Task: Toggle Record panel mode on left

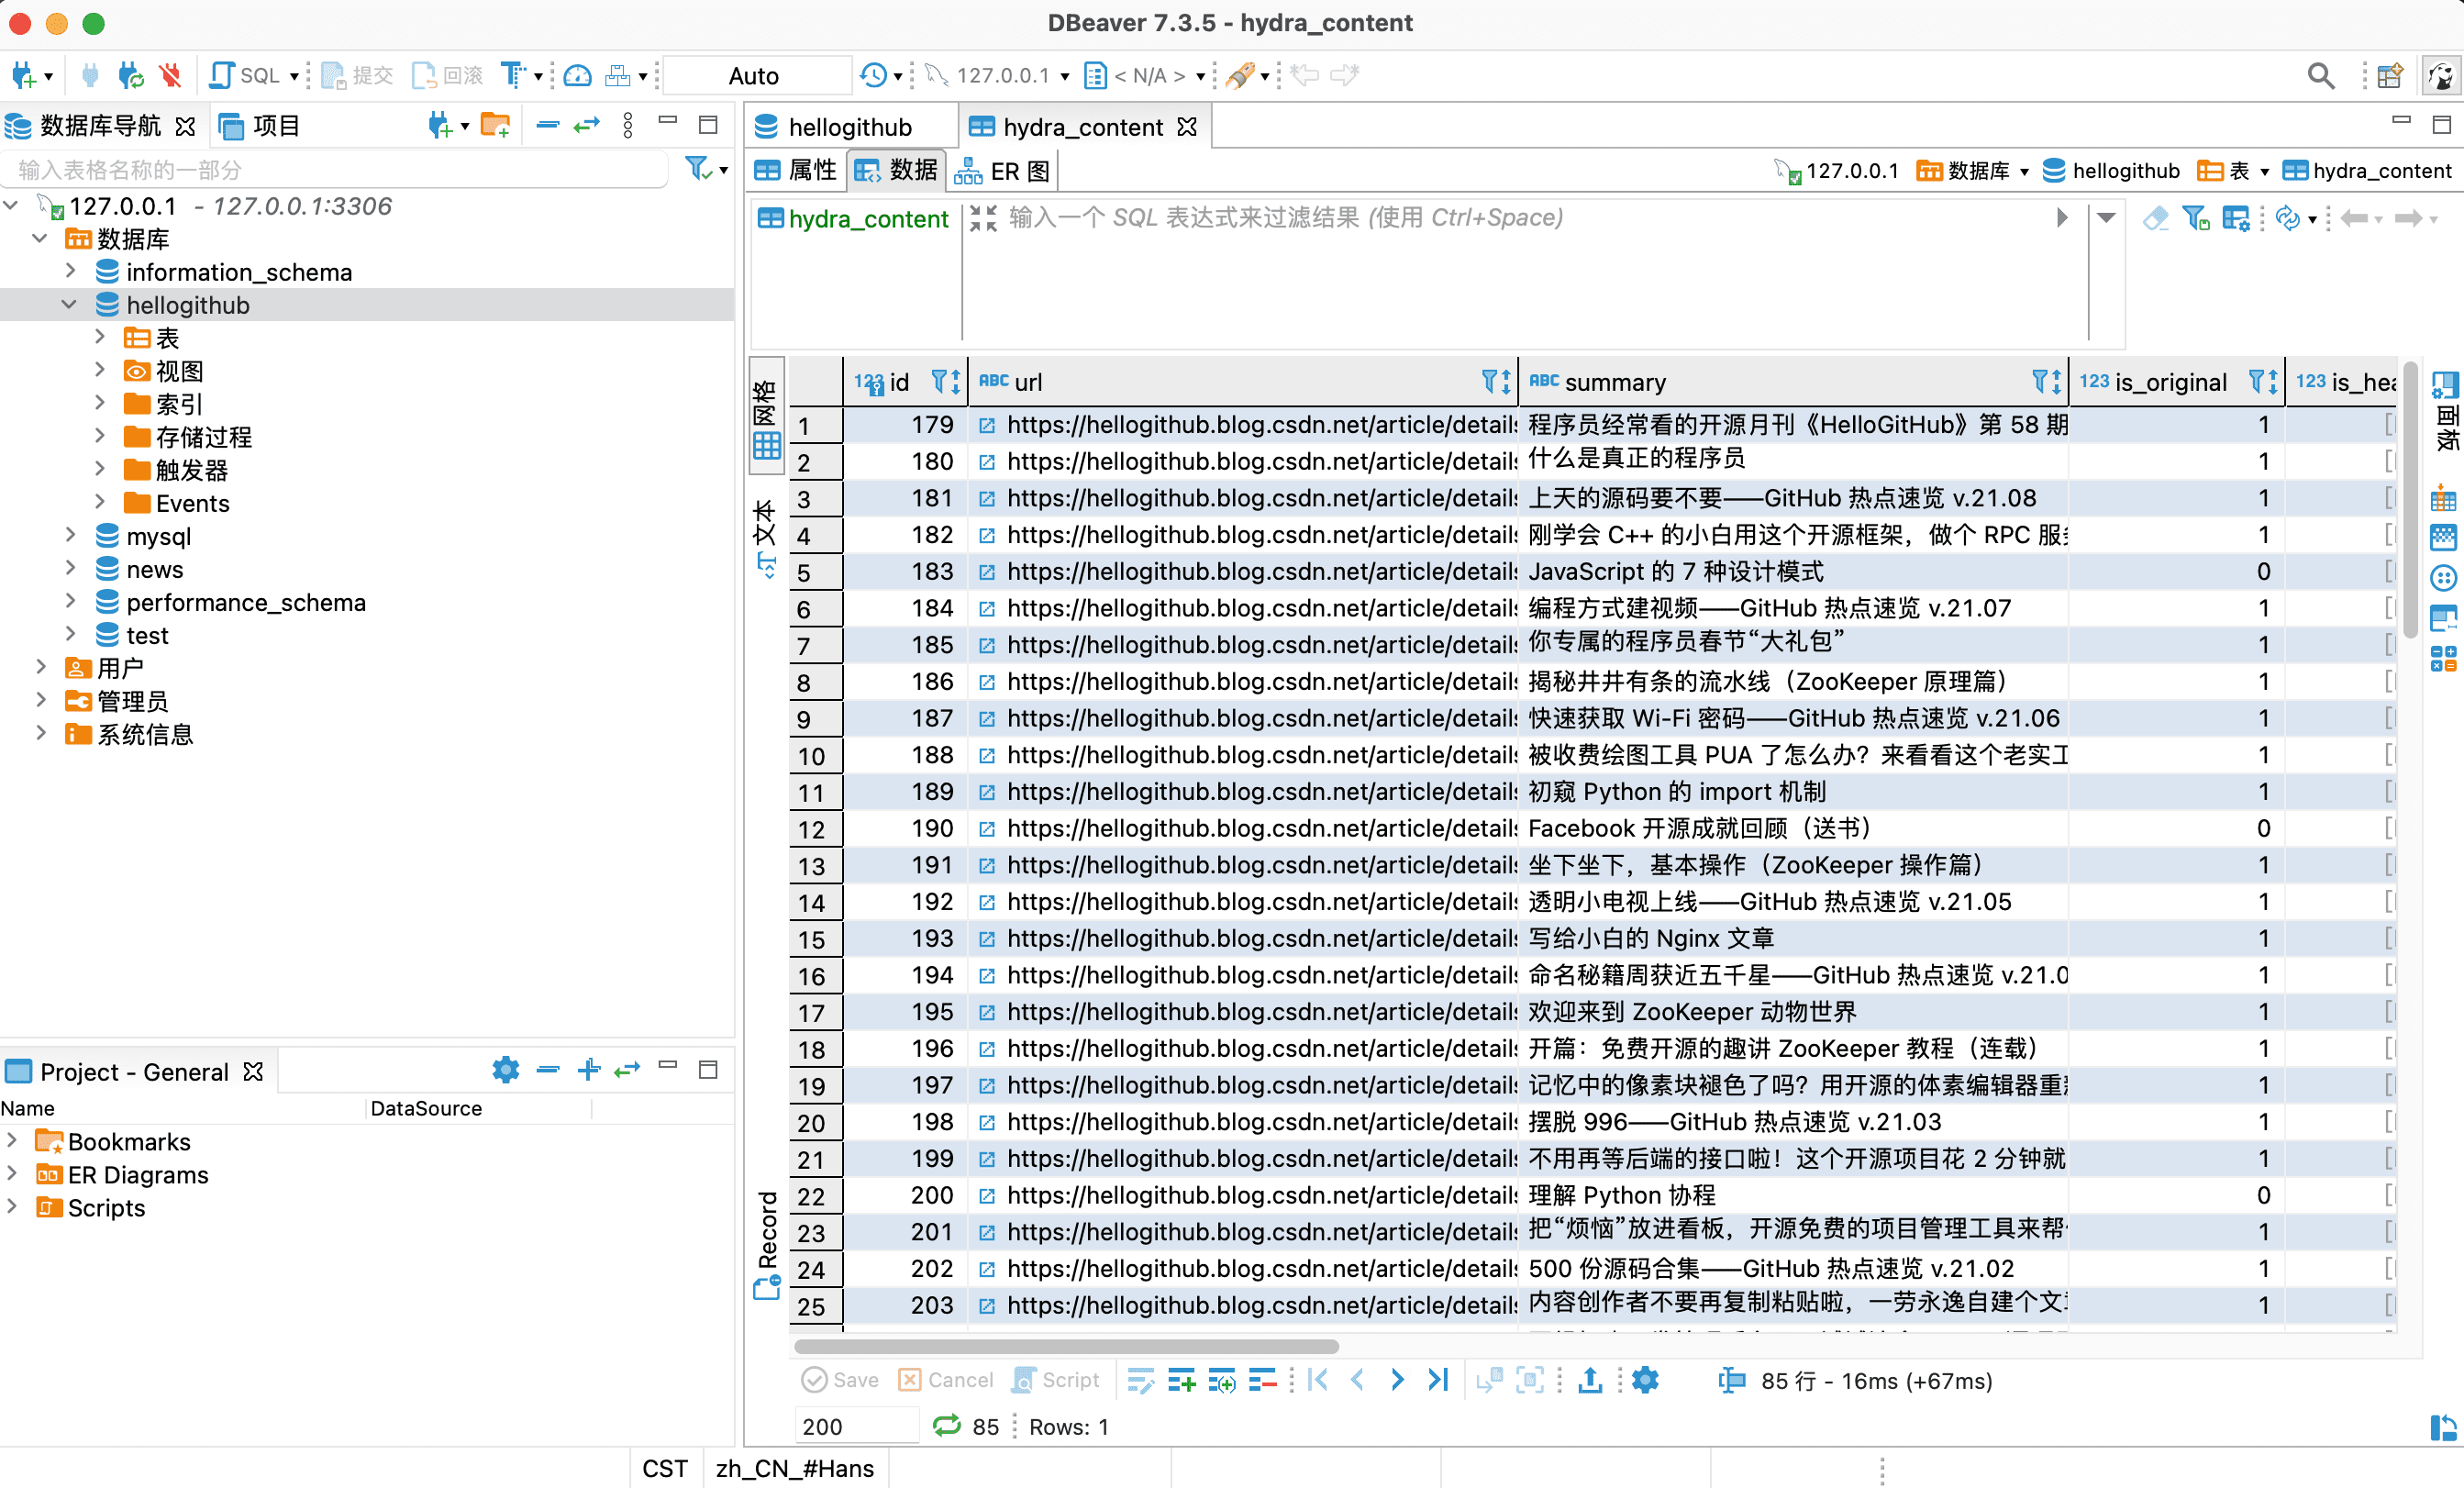Action: tap(767, 1244)
